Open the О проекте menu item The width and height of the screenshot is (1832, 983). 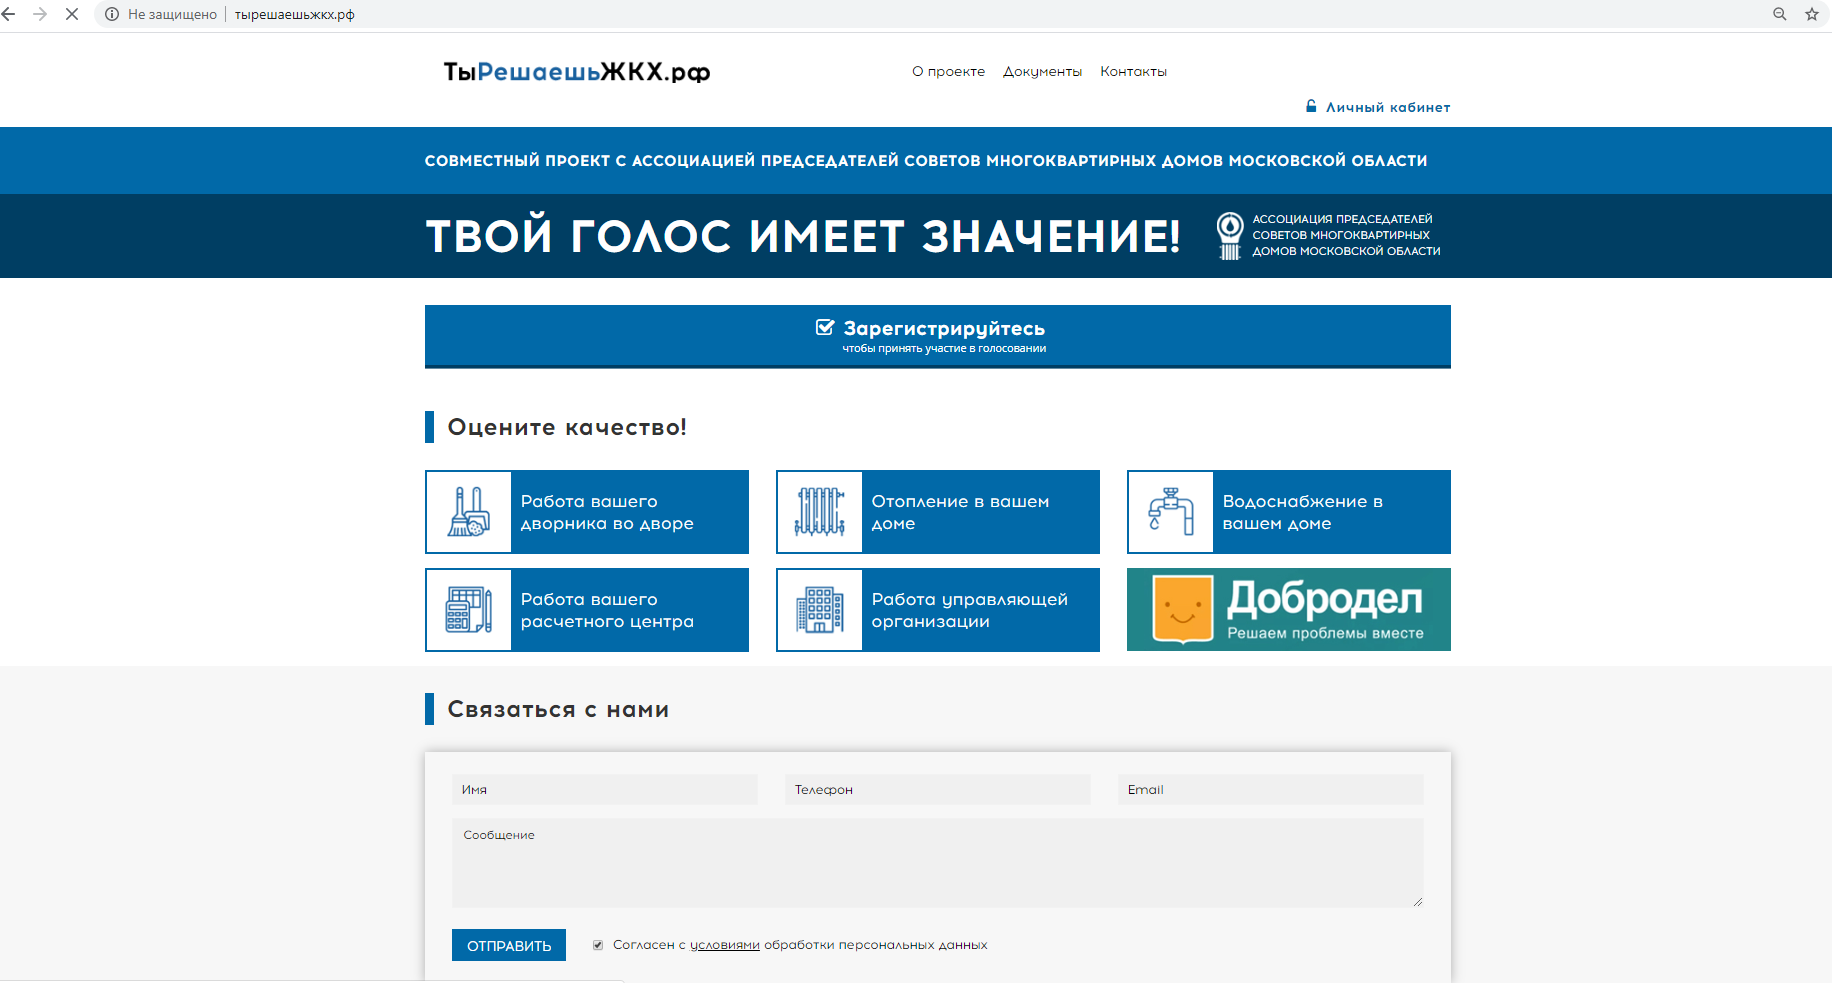click(948, 71)
